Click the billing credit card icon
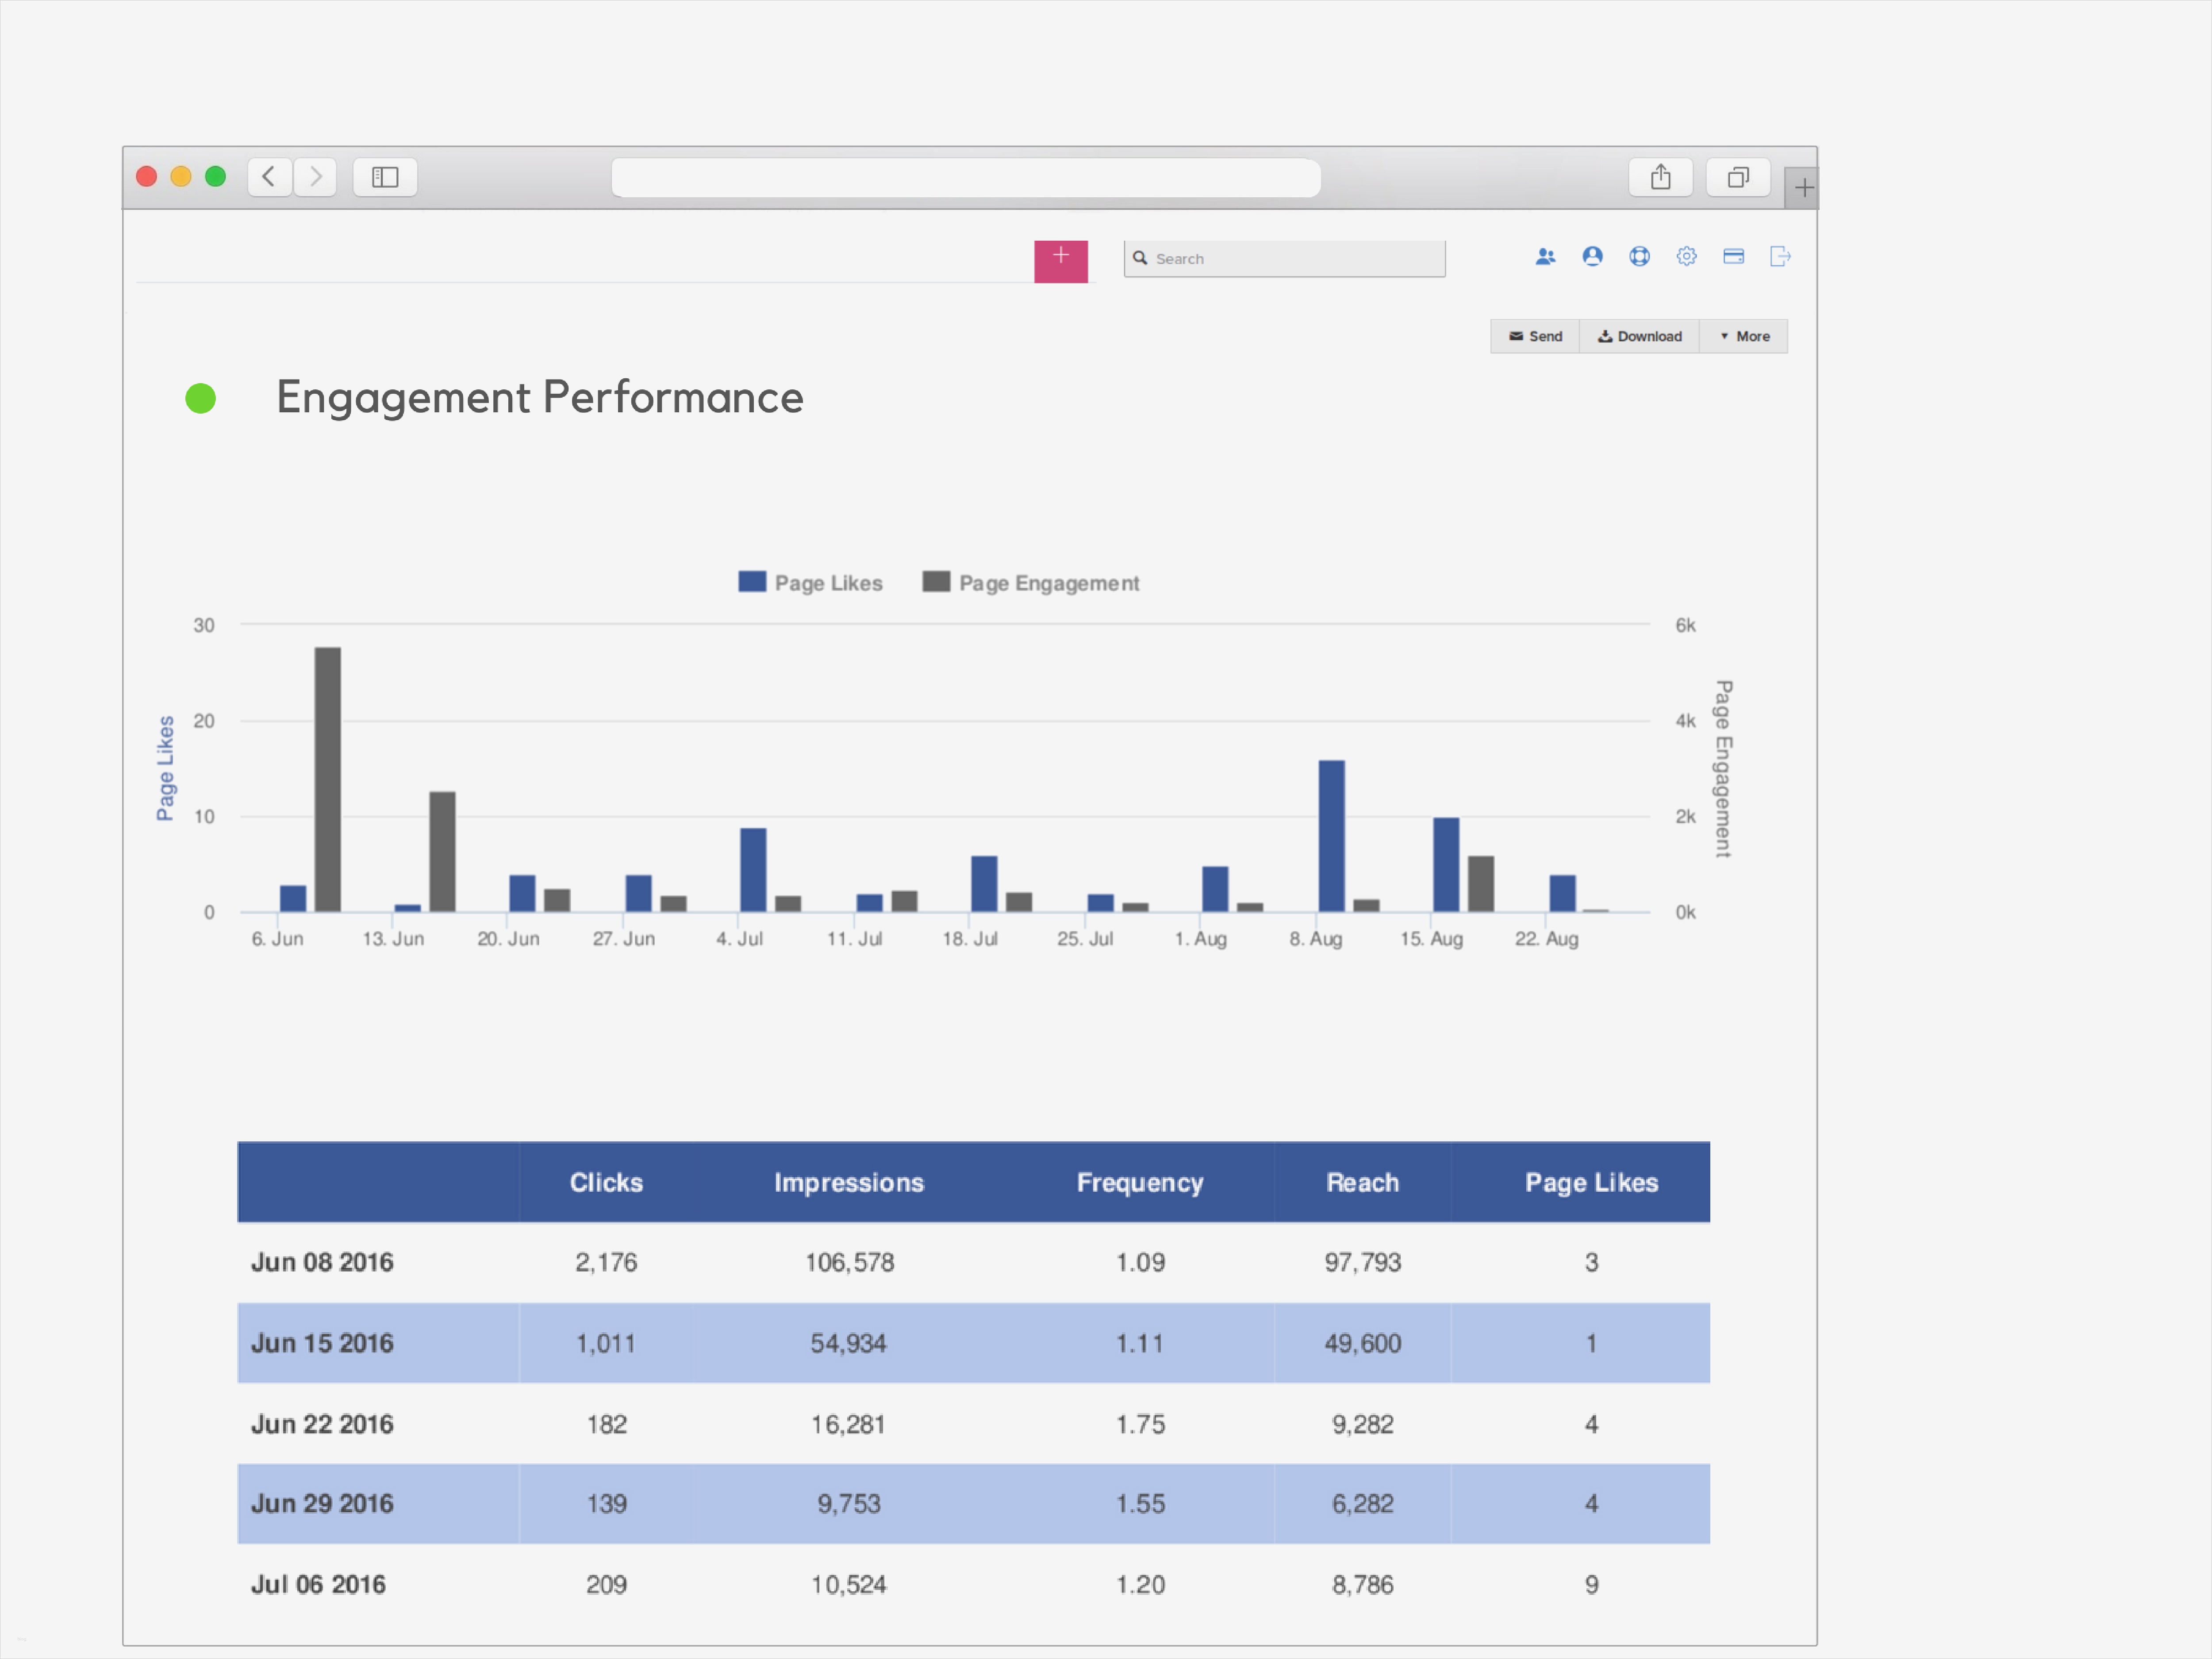Image resolution: width=2212 pixels, height=1659 pixels. tap(1733, 257)
